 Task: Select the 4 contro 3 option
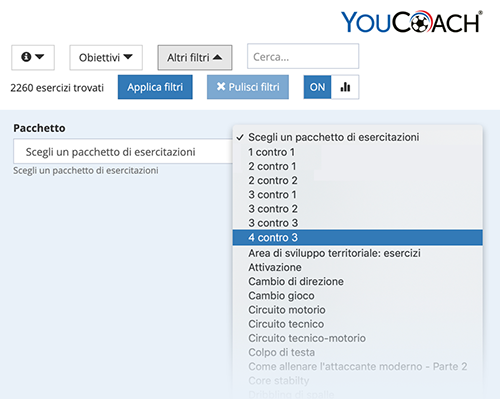pyautogui.click(x=358, y=237)
